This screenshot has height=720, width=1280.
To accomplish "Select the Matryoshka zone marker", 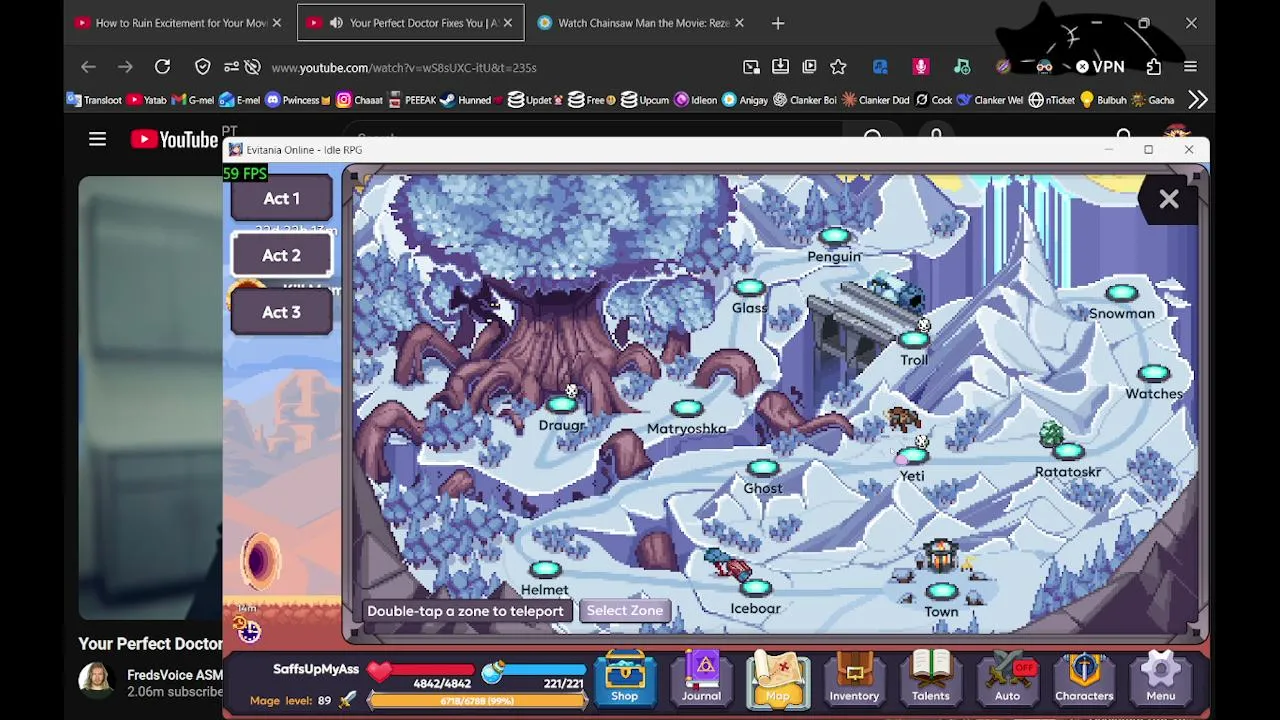I will point(687,408).
